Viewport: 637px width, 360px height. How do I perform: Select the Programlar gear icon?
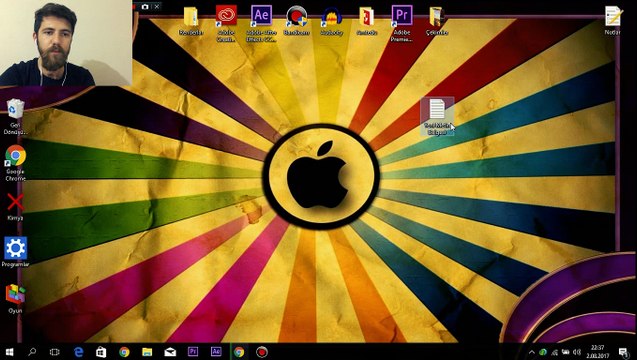tap(15, 252)
